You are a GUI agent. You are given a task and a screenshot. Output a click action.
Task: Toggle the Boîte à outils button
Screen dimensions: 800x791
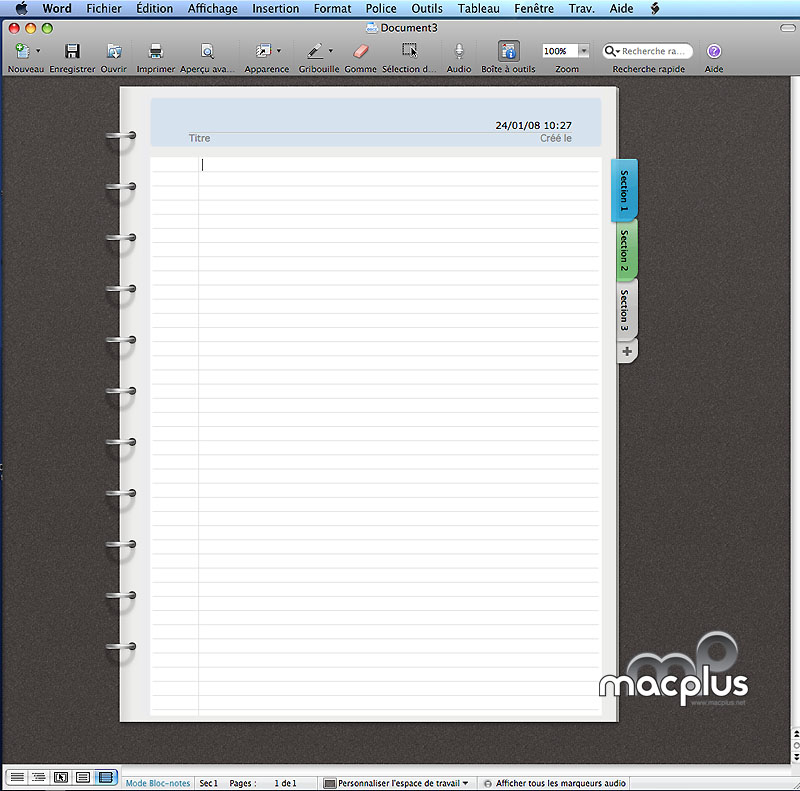coord(509,51)
